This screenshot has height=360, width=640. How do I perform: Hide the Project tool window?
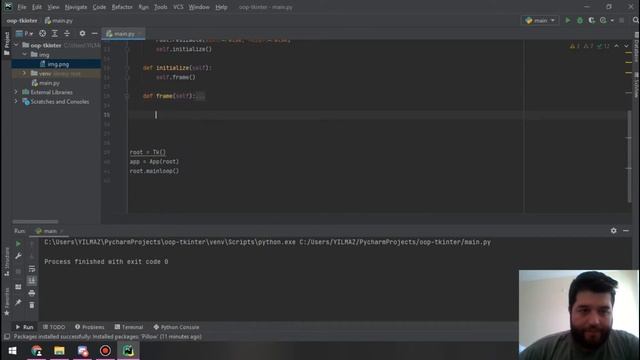[95, 33]
